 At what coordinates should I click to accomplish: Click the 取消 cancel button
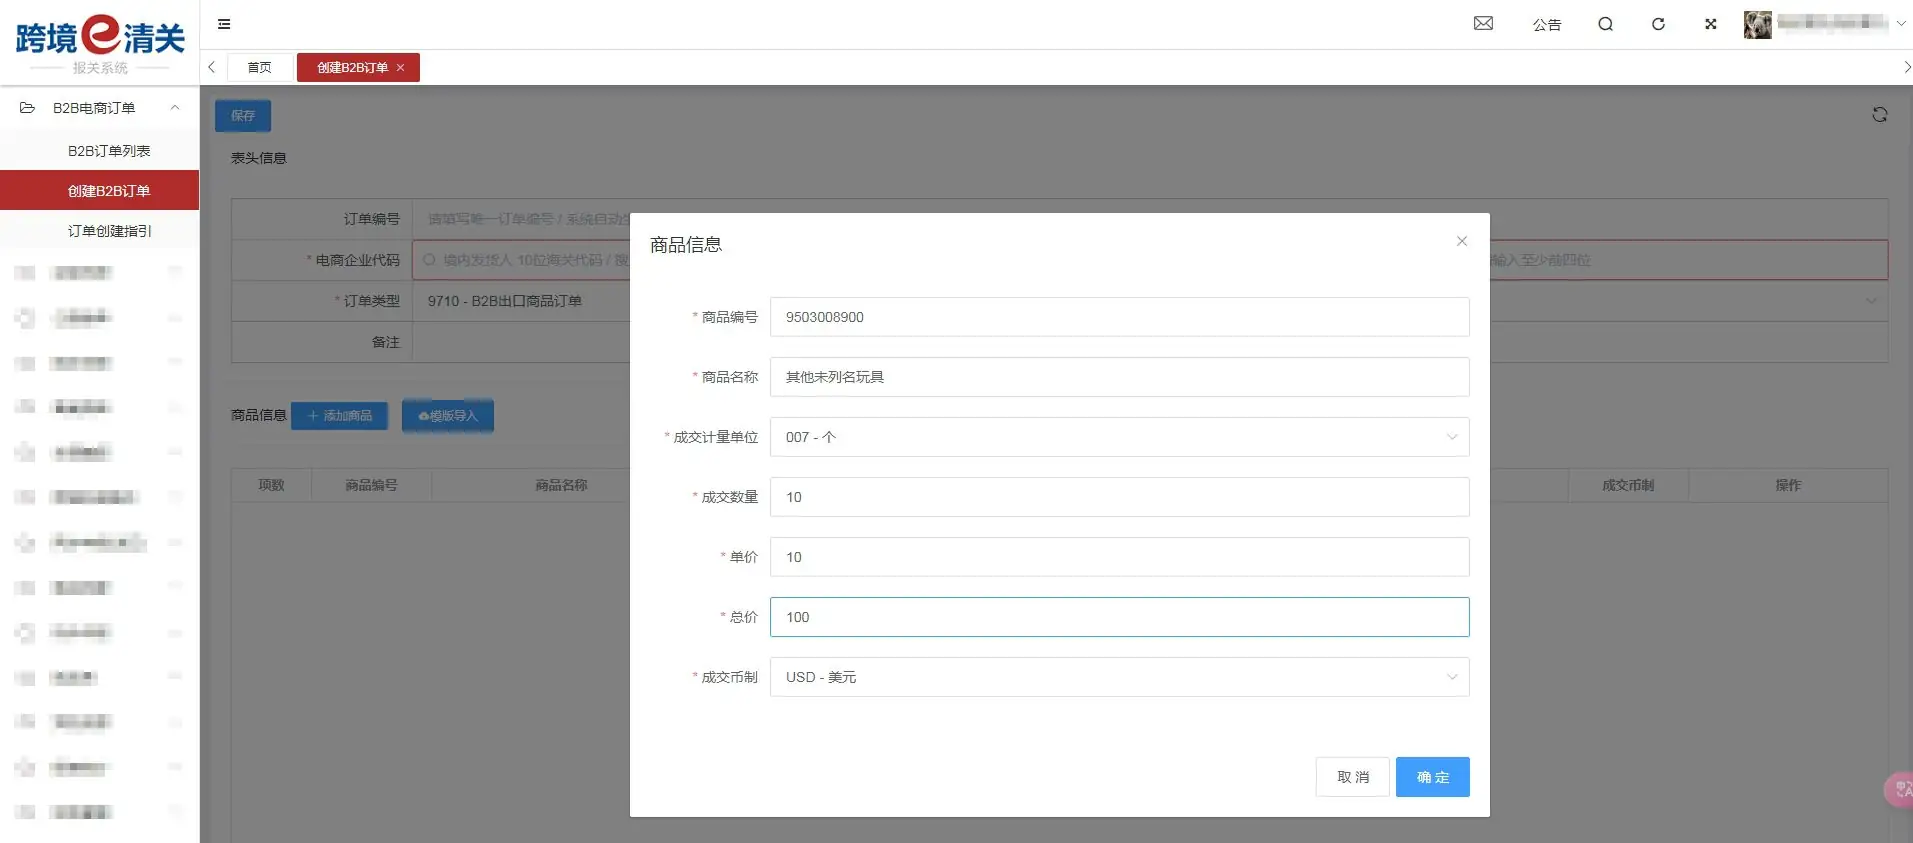[x=1352, y=777]
